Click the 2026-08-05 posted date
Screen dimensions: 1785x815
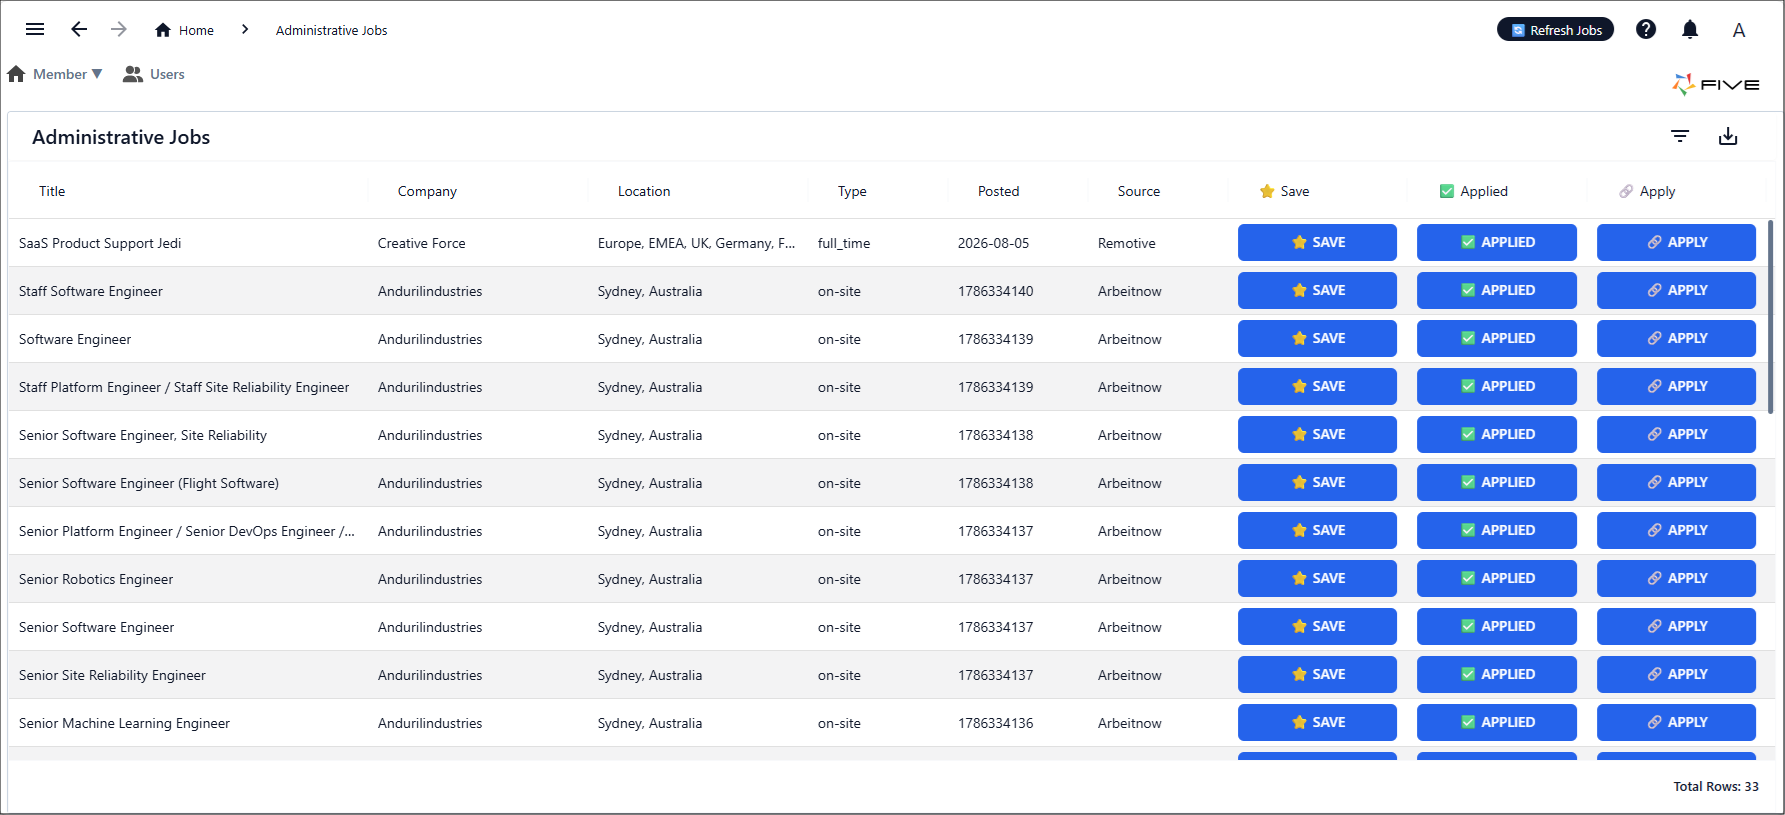[993, 243]
